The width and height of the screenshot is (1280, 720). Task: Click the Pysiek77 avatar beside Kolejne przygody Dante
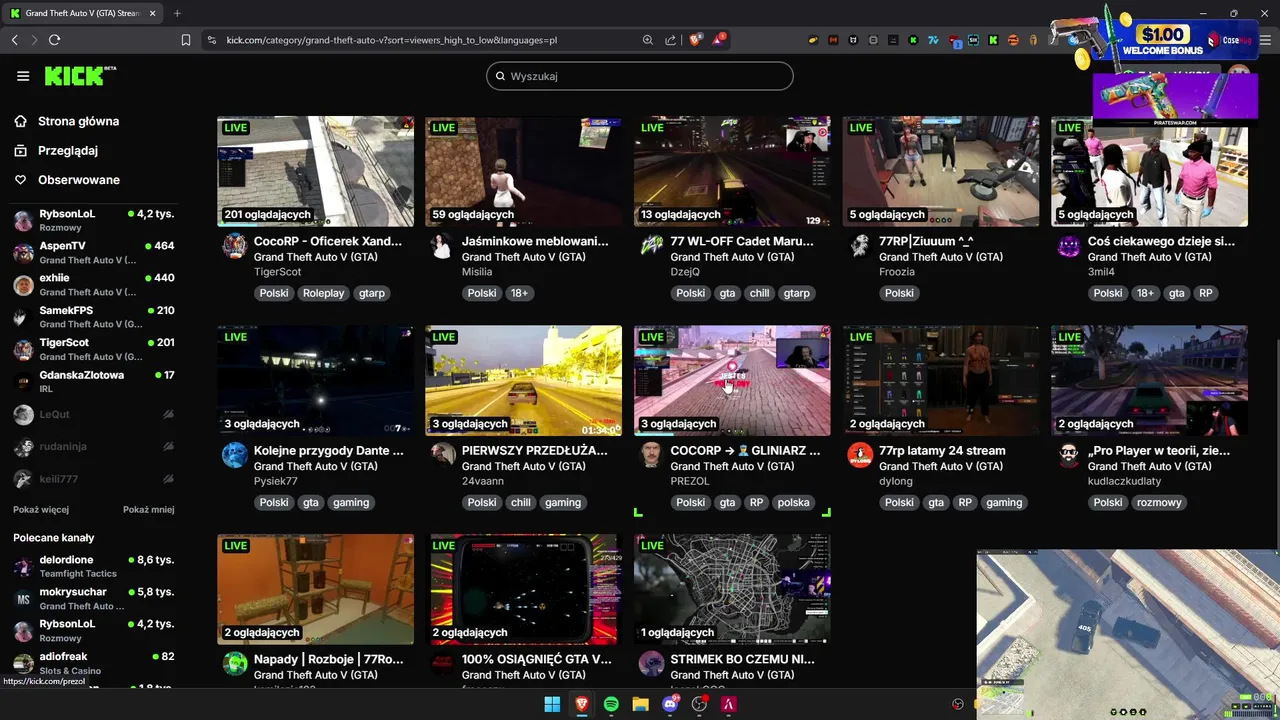(235, 455)
